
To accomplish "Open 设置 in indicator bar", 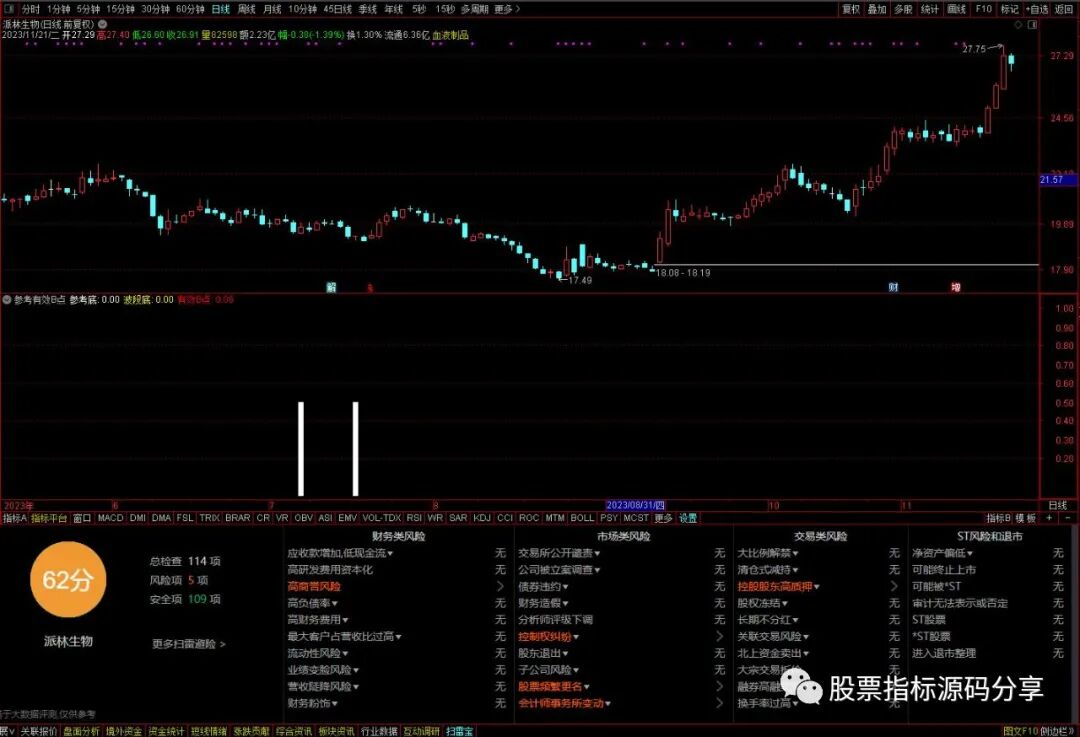I will (x=688, y=518).
